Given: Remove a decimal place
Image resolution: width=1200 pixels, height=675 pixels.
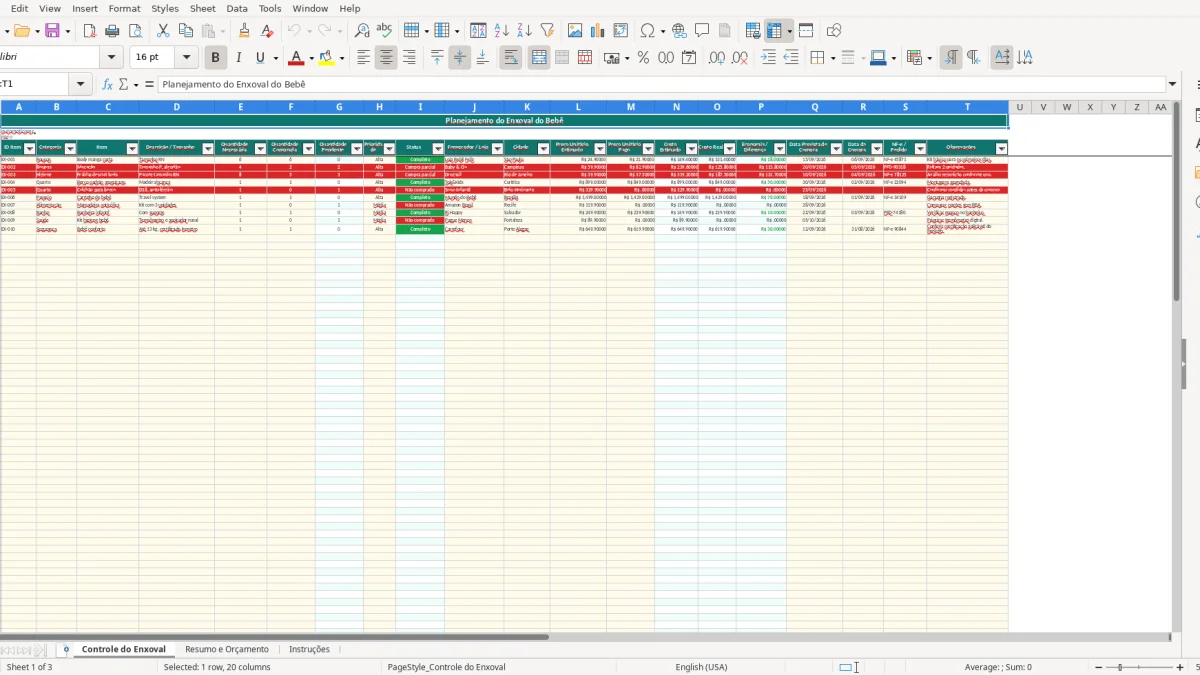Looking at the screenshot, I should pos(740,58).
